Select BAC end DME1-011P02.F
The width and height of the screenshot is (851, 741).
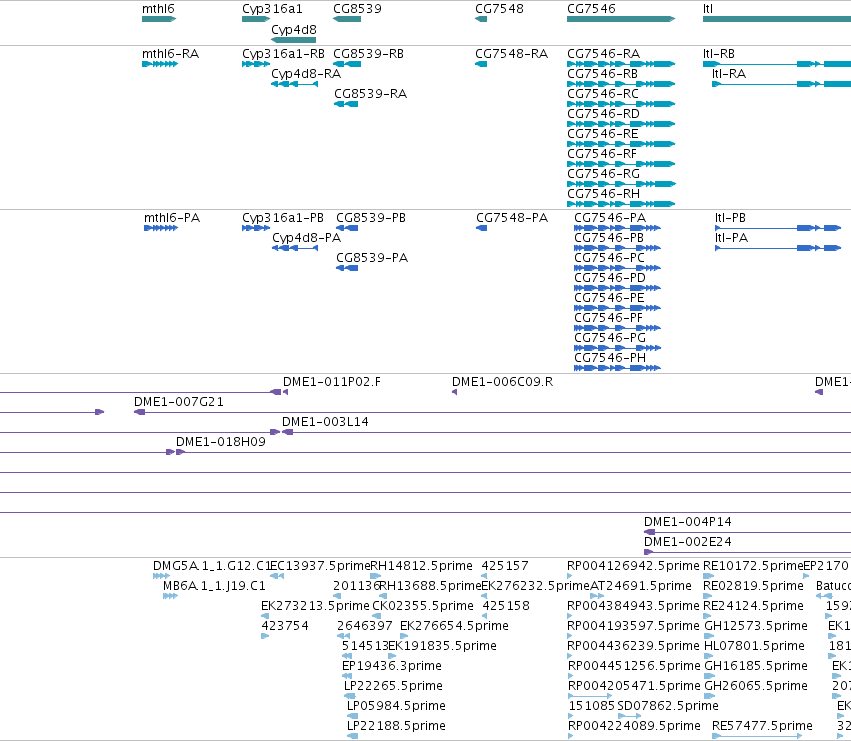coord(285,392)
